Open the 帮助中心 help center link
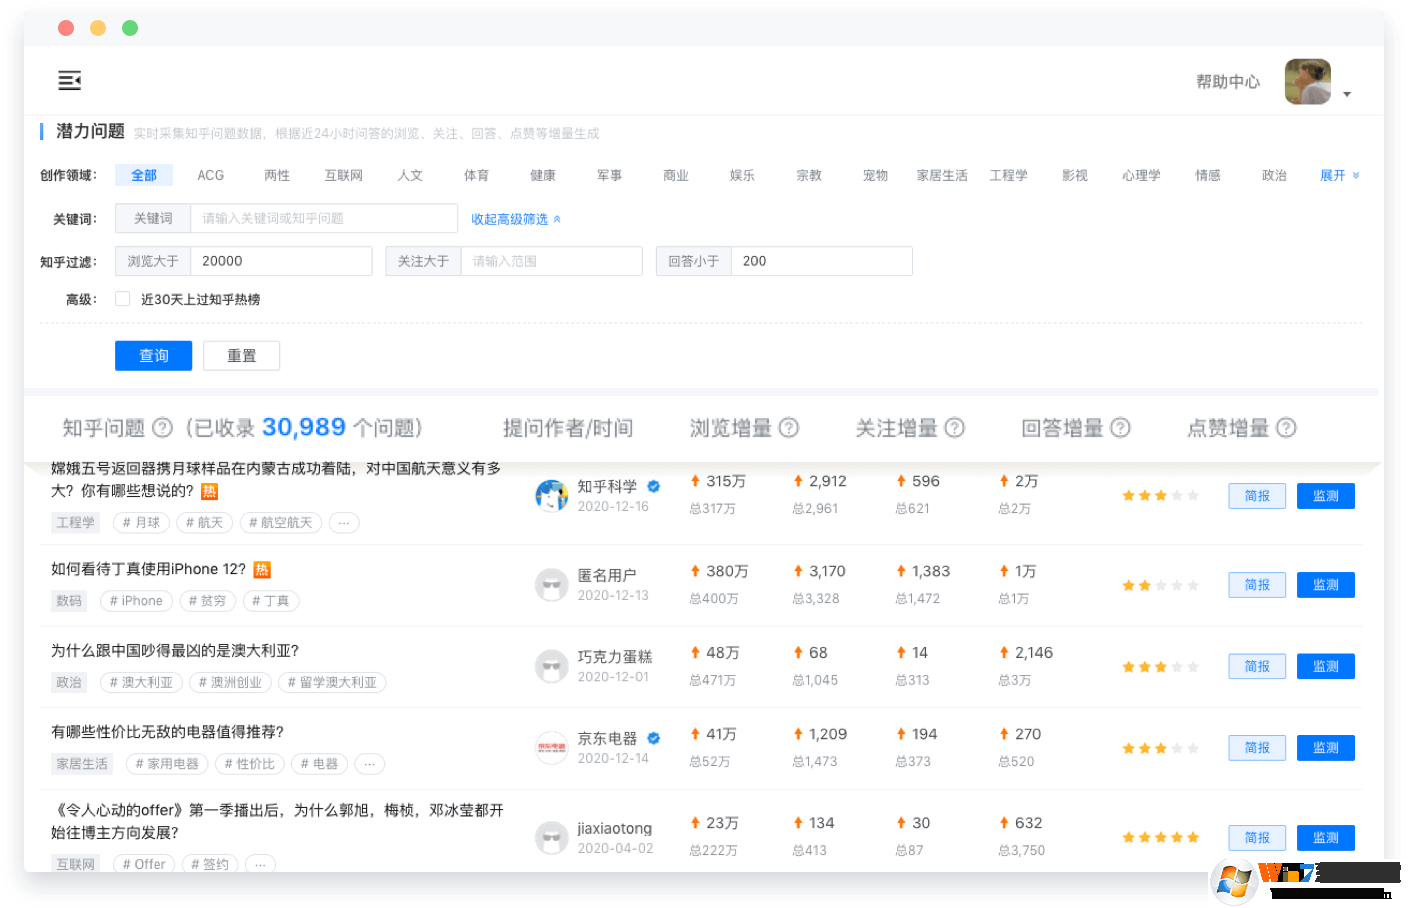This screenshot has height=908, width=1408. pos(1228,82)
